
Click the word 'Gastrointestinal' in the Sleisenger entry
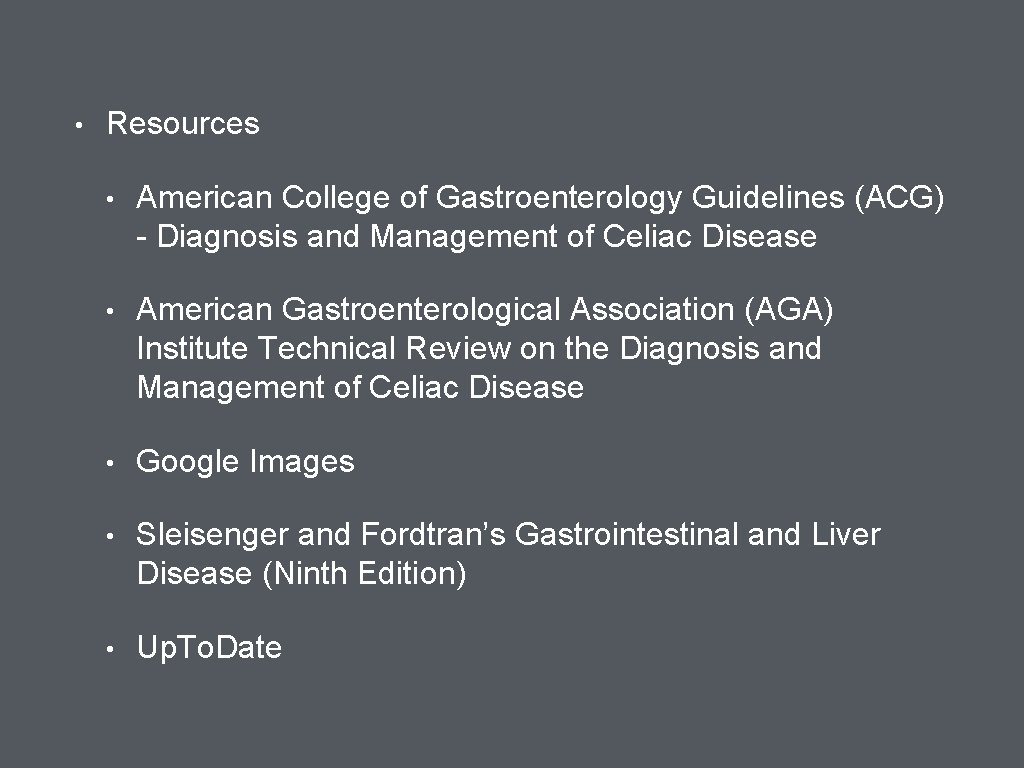point(626,535)
